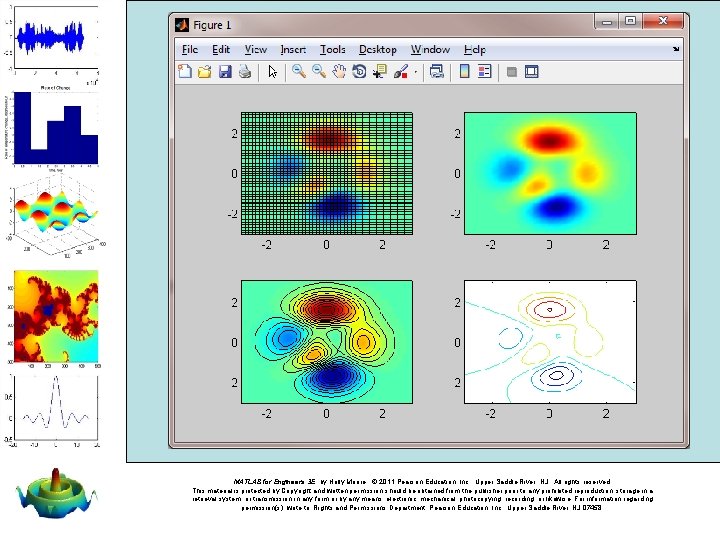This screenshot has width=720, height=540.
Task: Print the figure using the printer icon
Action: click(245, 72)
